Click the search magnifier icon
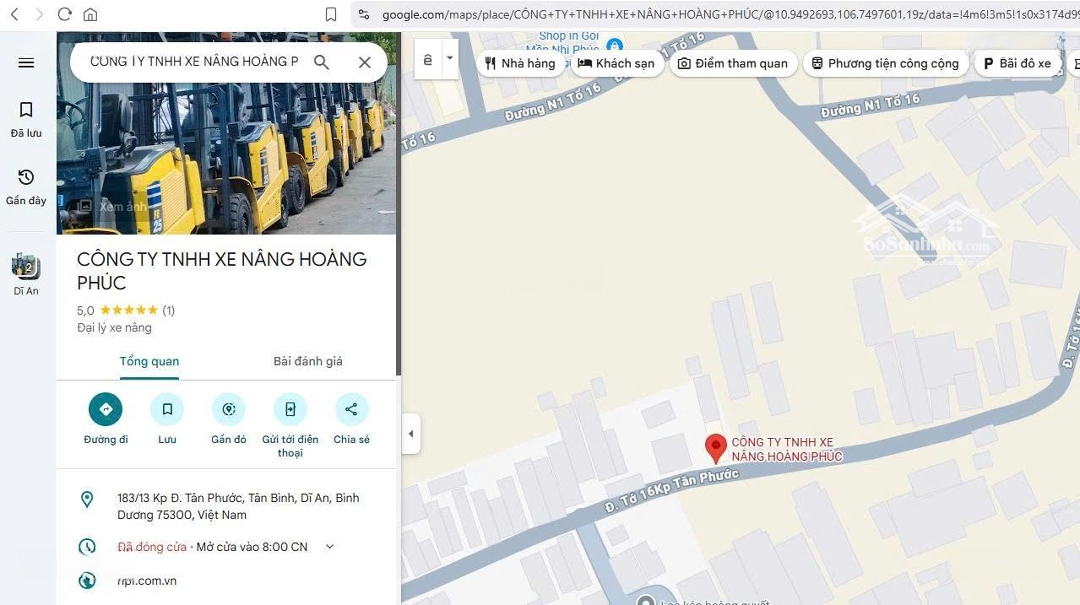The width and height of the screenshot is (1080, 605). tap(321, 62)
